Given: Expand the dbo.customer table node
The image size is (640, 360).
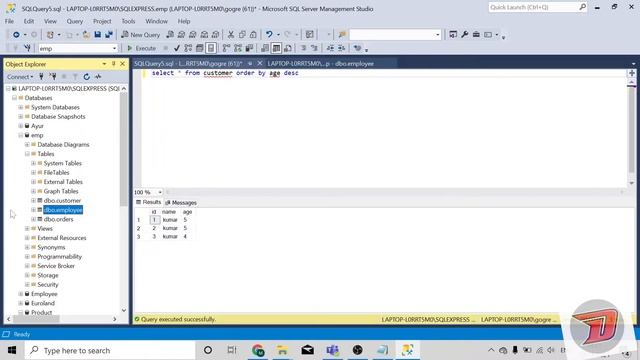Looking at the screenshot, I should tap(33, 200).
